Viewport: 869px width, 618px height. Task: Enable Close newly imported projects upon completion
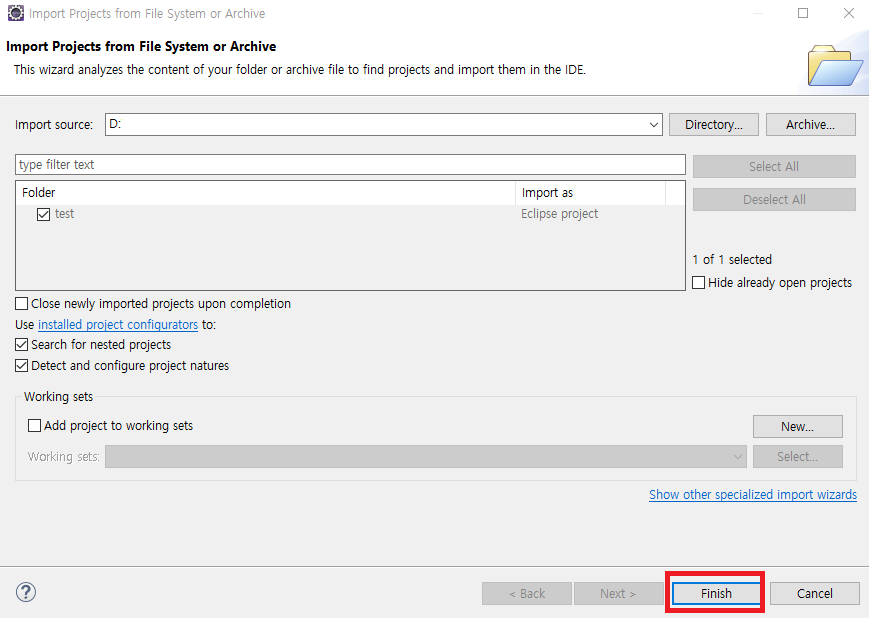pos(21,304)
